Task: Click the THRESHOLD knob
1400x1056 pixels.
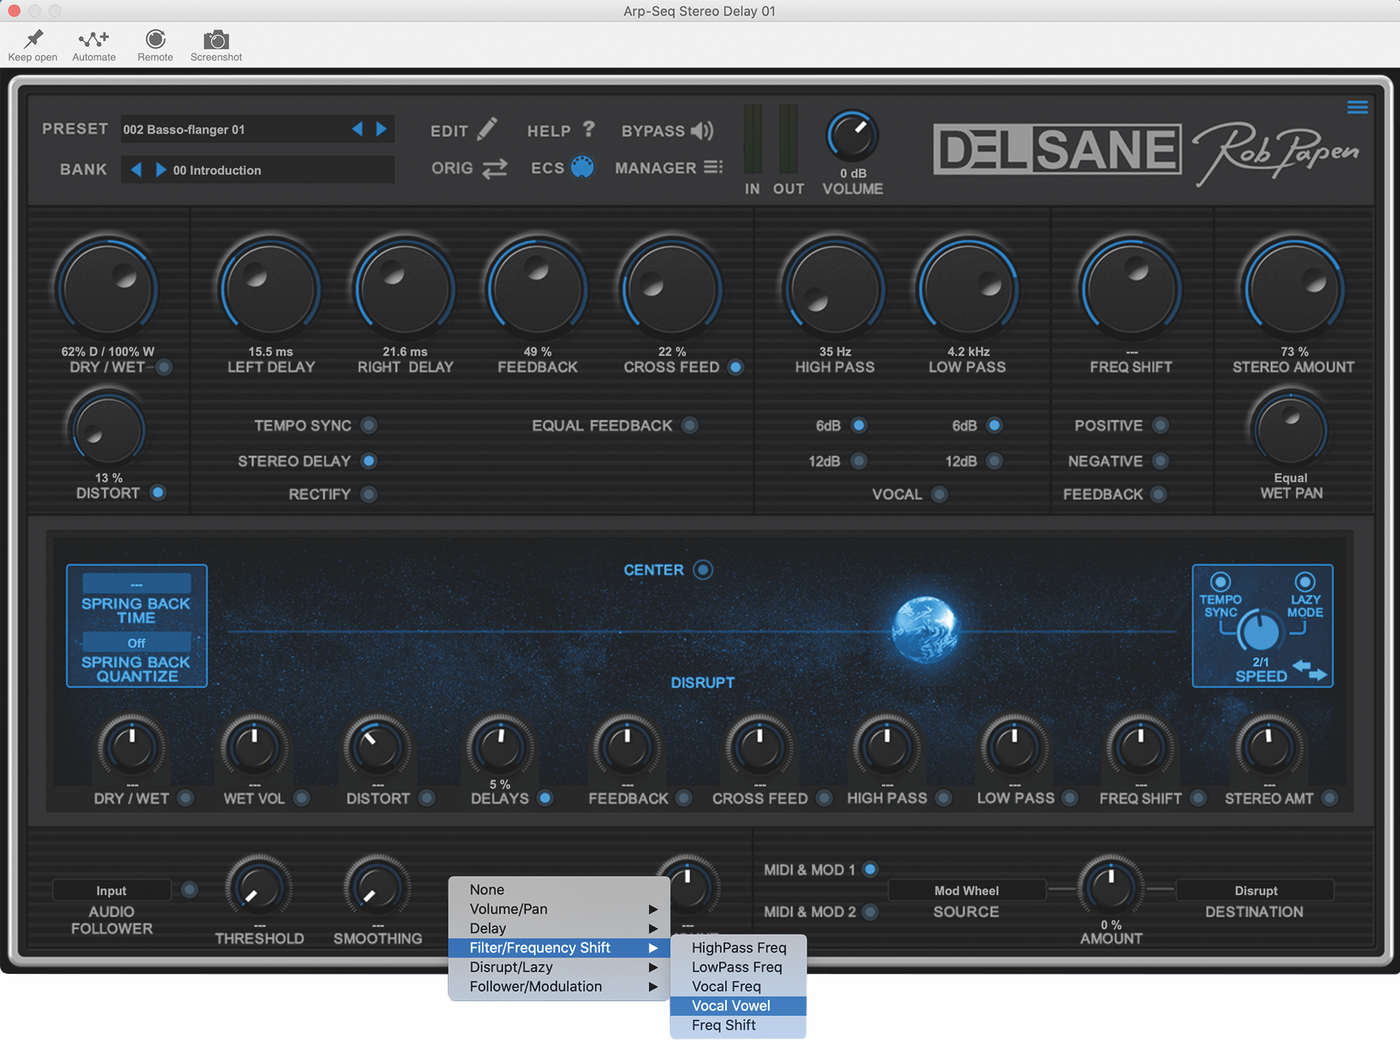Action: [x=259, y=887]
